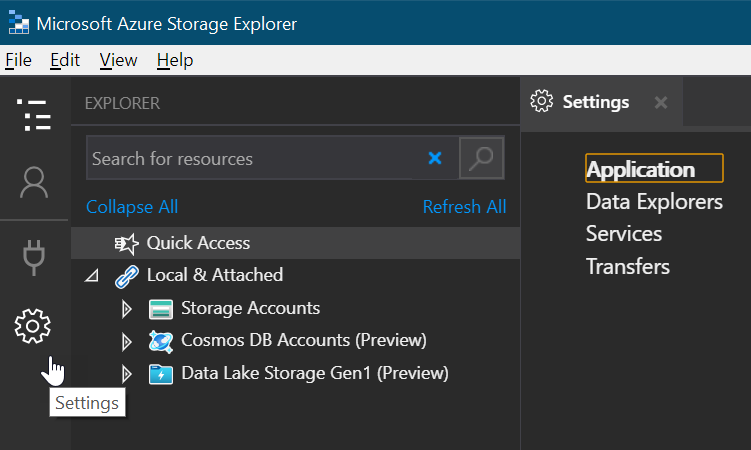
Task: Click the Connect plug icon
Action: point(34,256)
